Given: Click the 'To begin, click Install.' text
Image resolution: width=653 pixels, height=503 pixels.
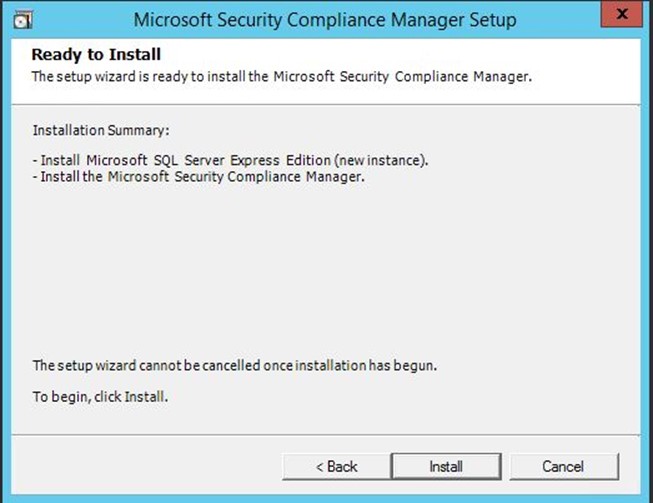Looking at the screenshot, I should 100,396.
